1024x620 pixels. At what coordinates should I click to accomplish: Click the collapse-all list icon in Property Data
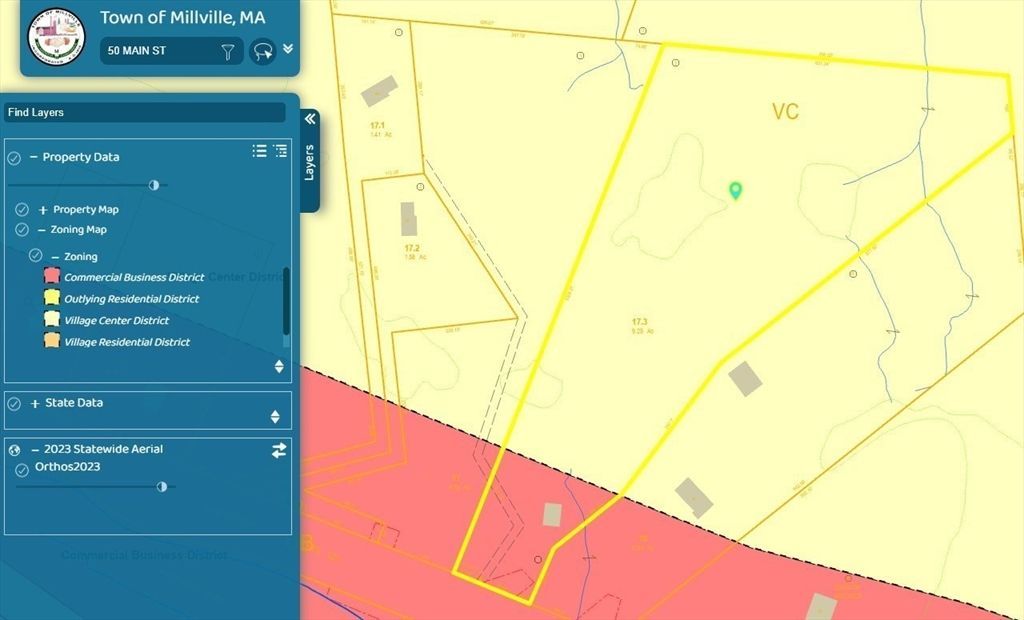coord(280,151)
